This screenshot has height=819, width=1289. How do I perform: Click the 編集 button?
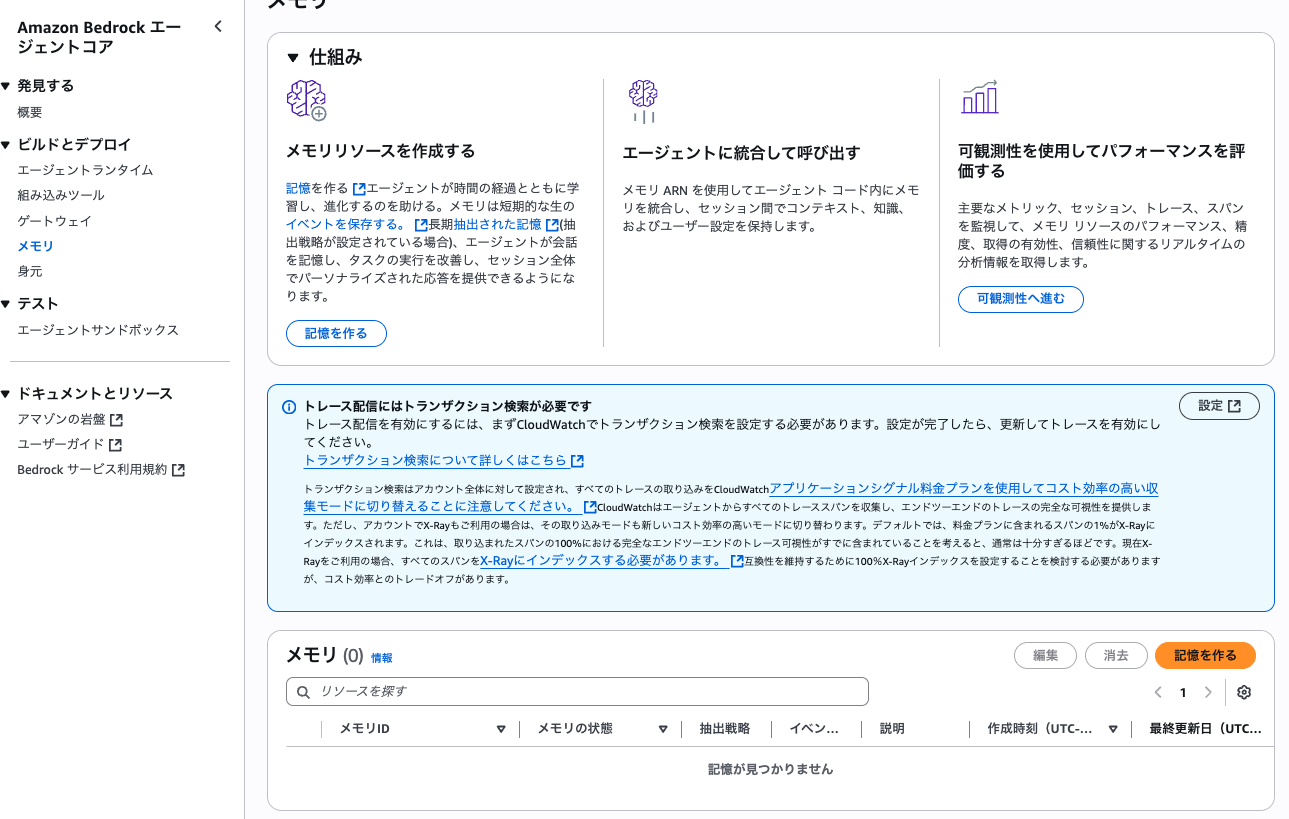tap(1045, 655)
